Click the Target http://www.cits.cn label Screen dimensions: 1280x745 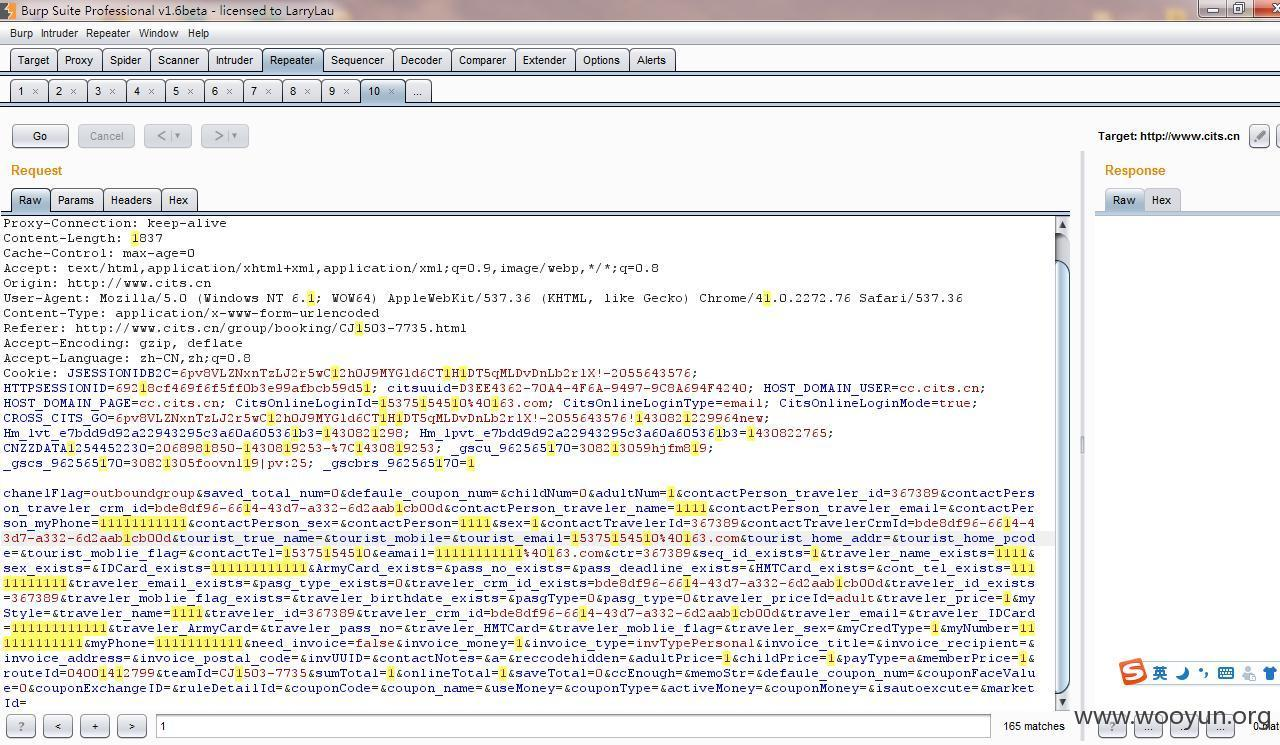pyautogui.click(x=1169, y=136)
